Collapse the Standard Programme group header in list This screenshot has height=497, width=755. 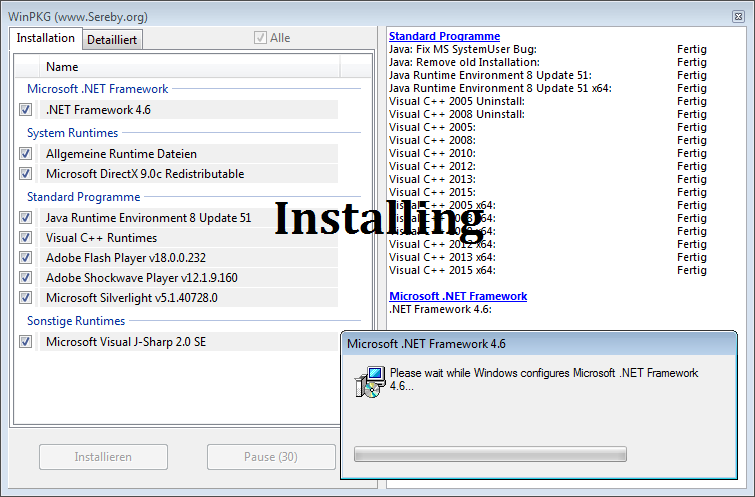coord(84,197)
